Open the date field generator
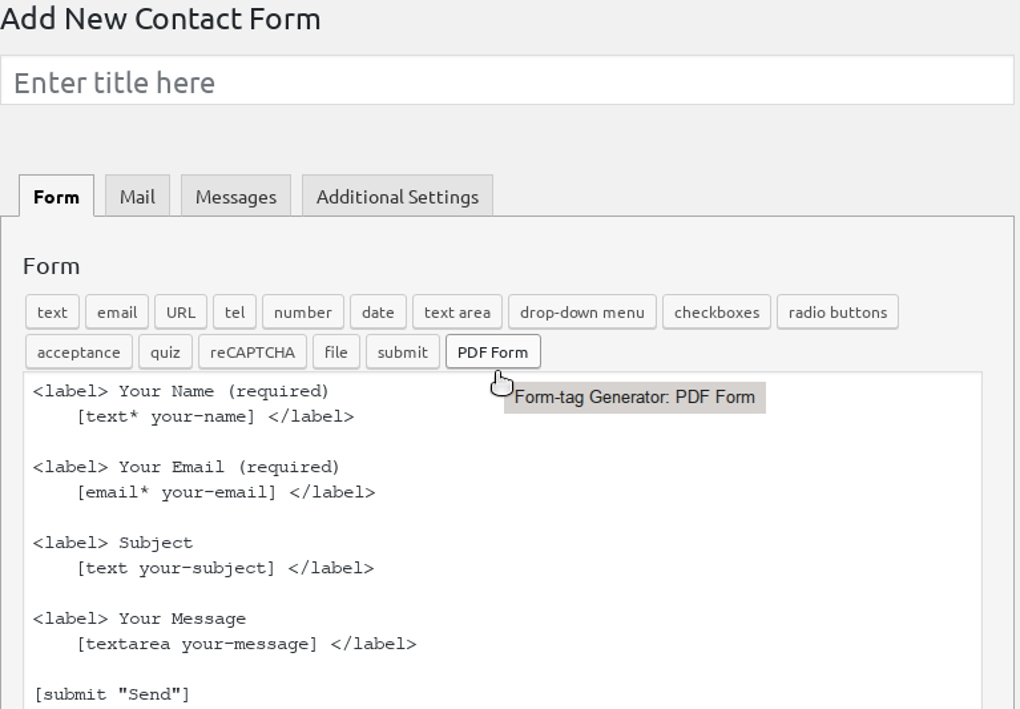Viewport: 1020px width, 709px height. click(x=377, y=311)
